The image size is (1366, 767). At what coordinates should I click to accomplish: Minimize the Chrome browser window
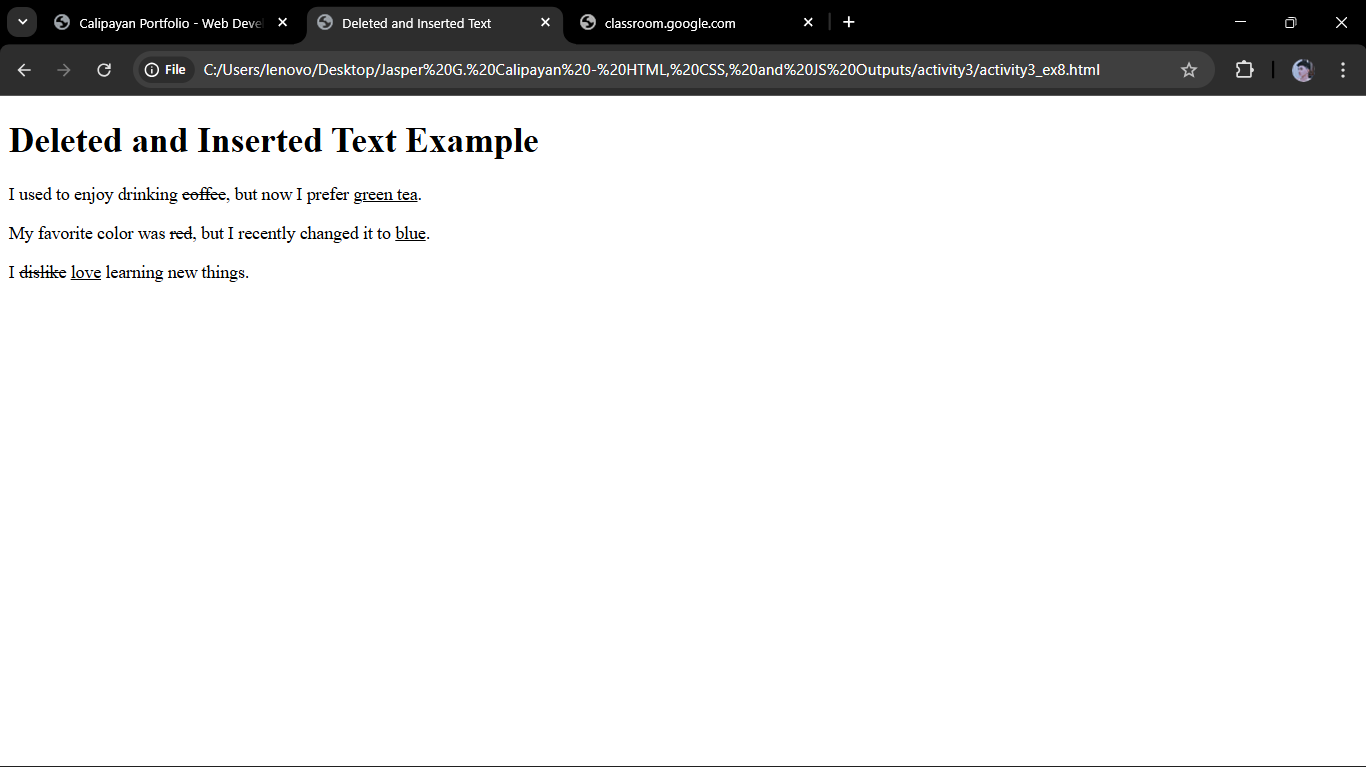click(x=1241, y=22)
